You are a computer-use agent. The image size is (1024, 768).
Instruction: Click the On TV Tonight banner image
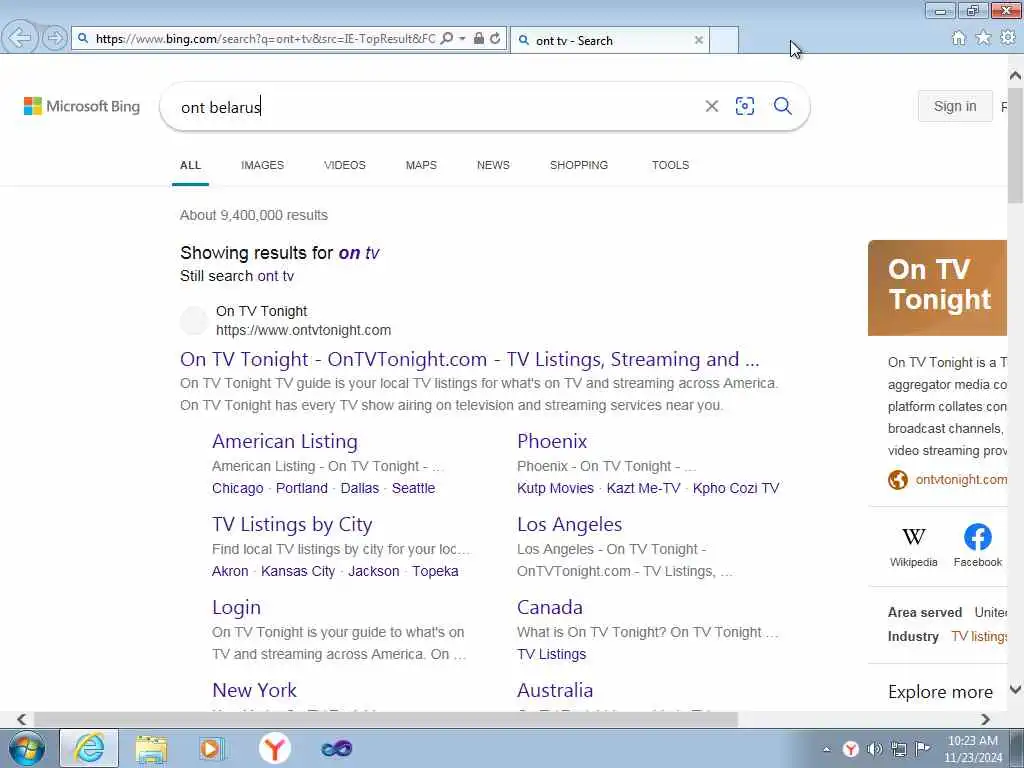[x=937, y=288]
